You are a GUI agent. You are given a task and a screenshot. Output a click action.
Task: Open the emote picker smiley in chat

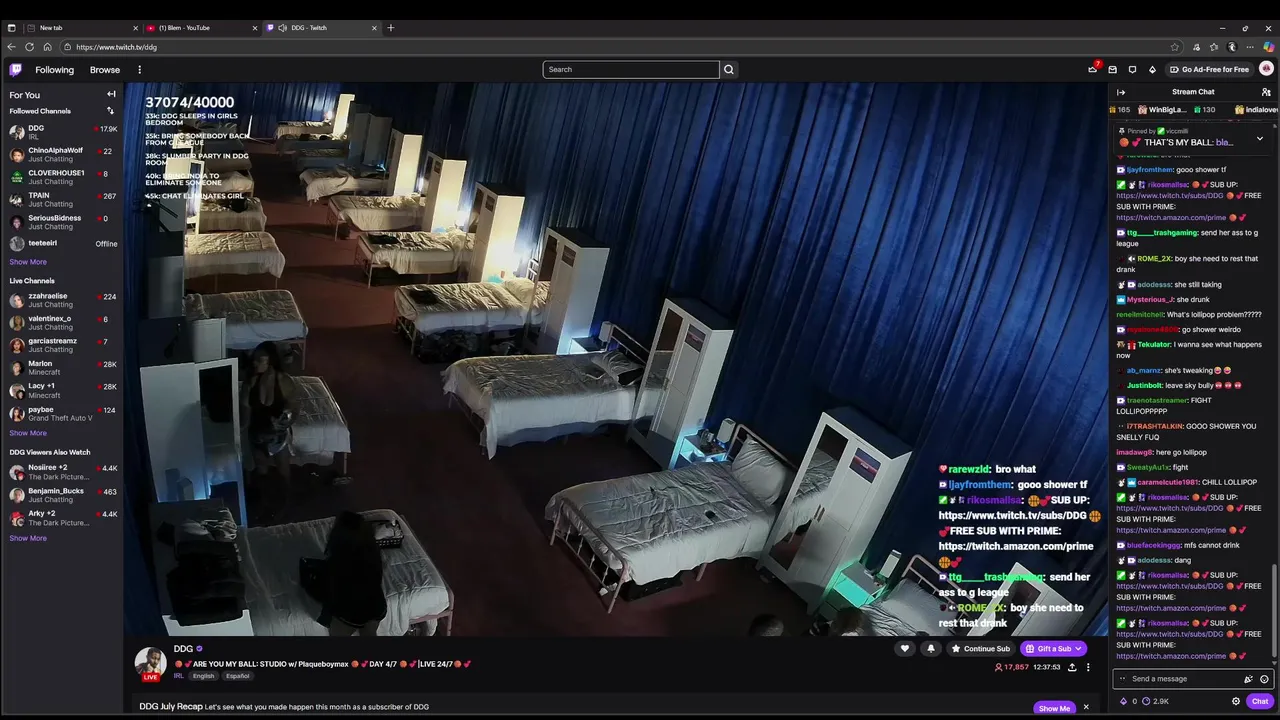[1264, 679]
